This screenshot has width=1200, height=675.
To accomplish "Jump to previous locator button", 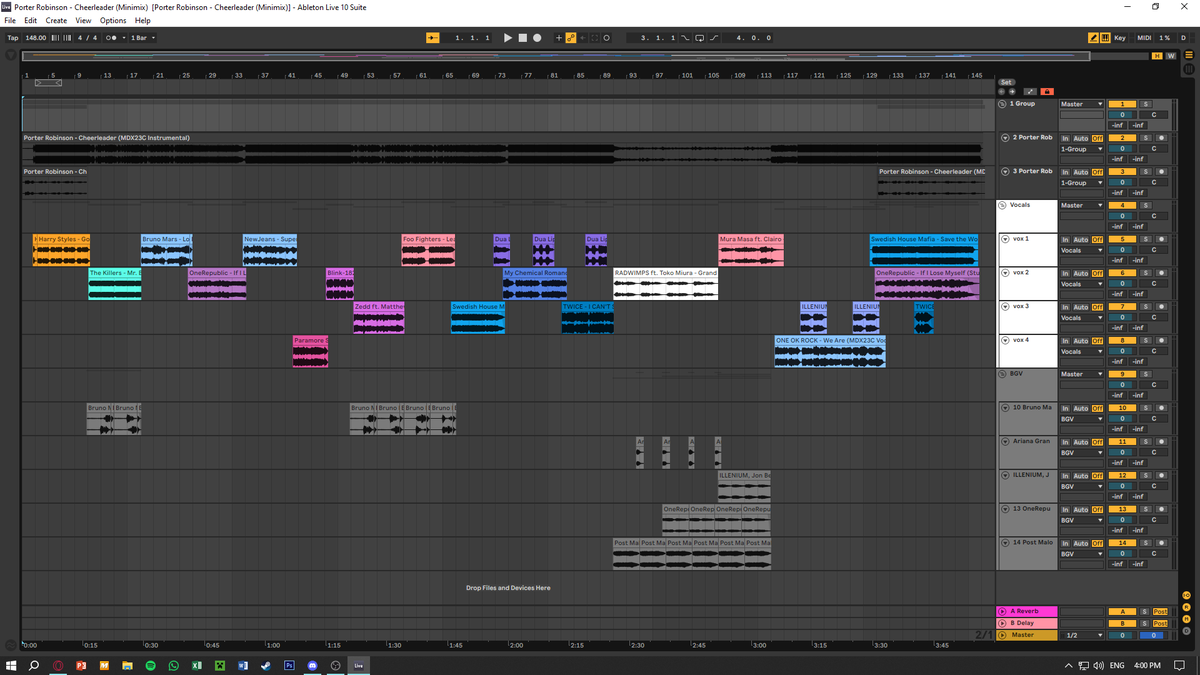I will (1001, 91).
